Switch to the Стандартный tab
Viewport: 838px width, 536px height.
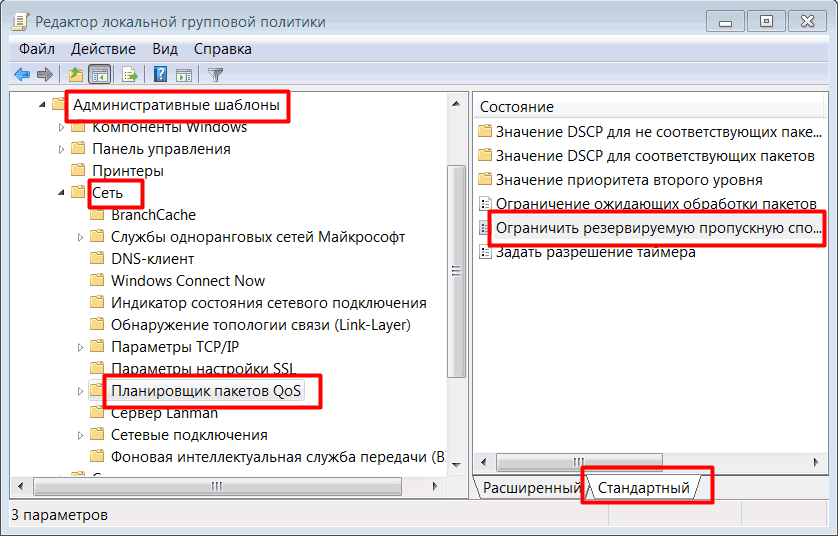644,488
